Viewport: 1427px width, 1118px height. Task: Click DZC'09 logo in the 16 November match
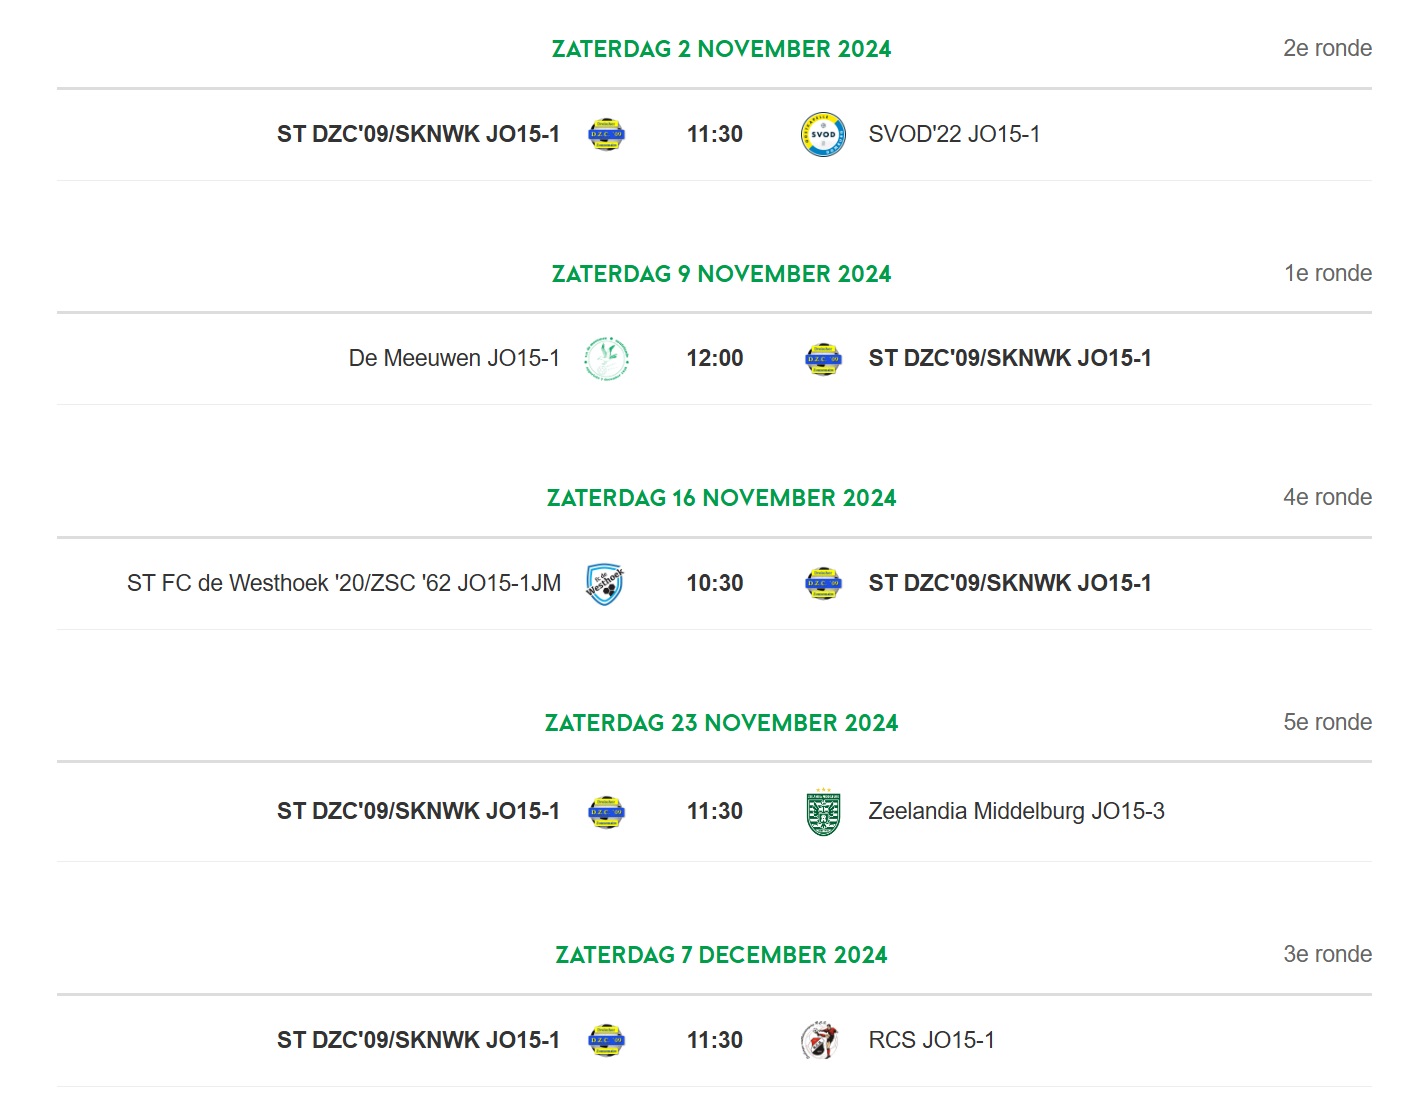point(823,584)
